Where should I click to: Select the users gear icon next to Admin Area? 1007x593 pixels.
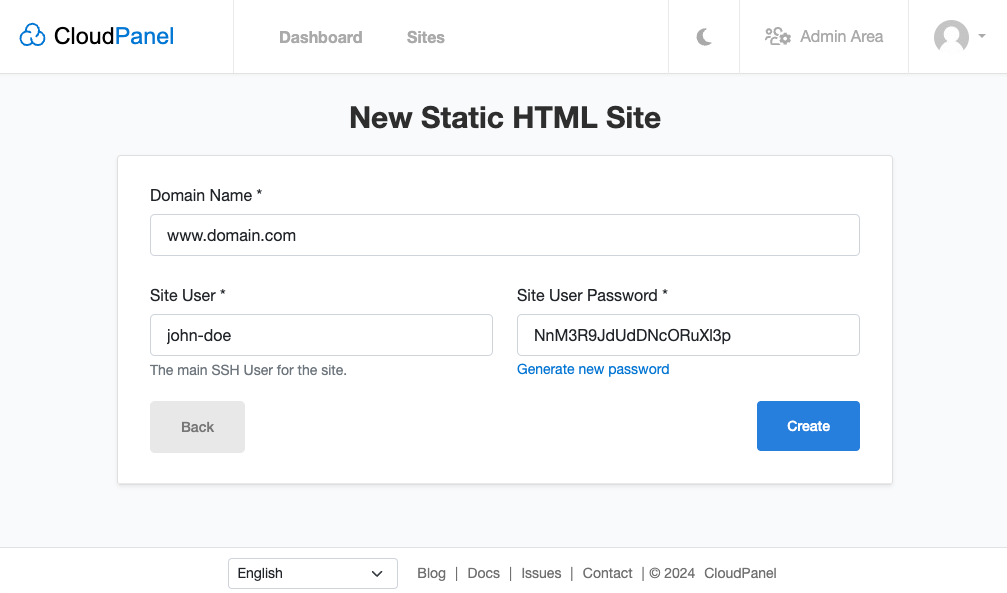(x=776, y=36)
